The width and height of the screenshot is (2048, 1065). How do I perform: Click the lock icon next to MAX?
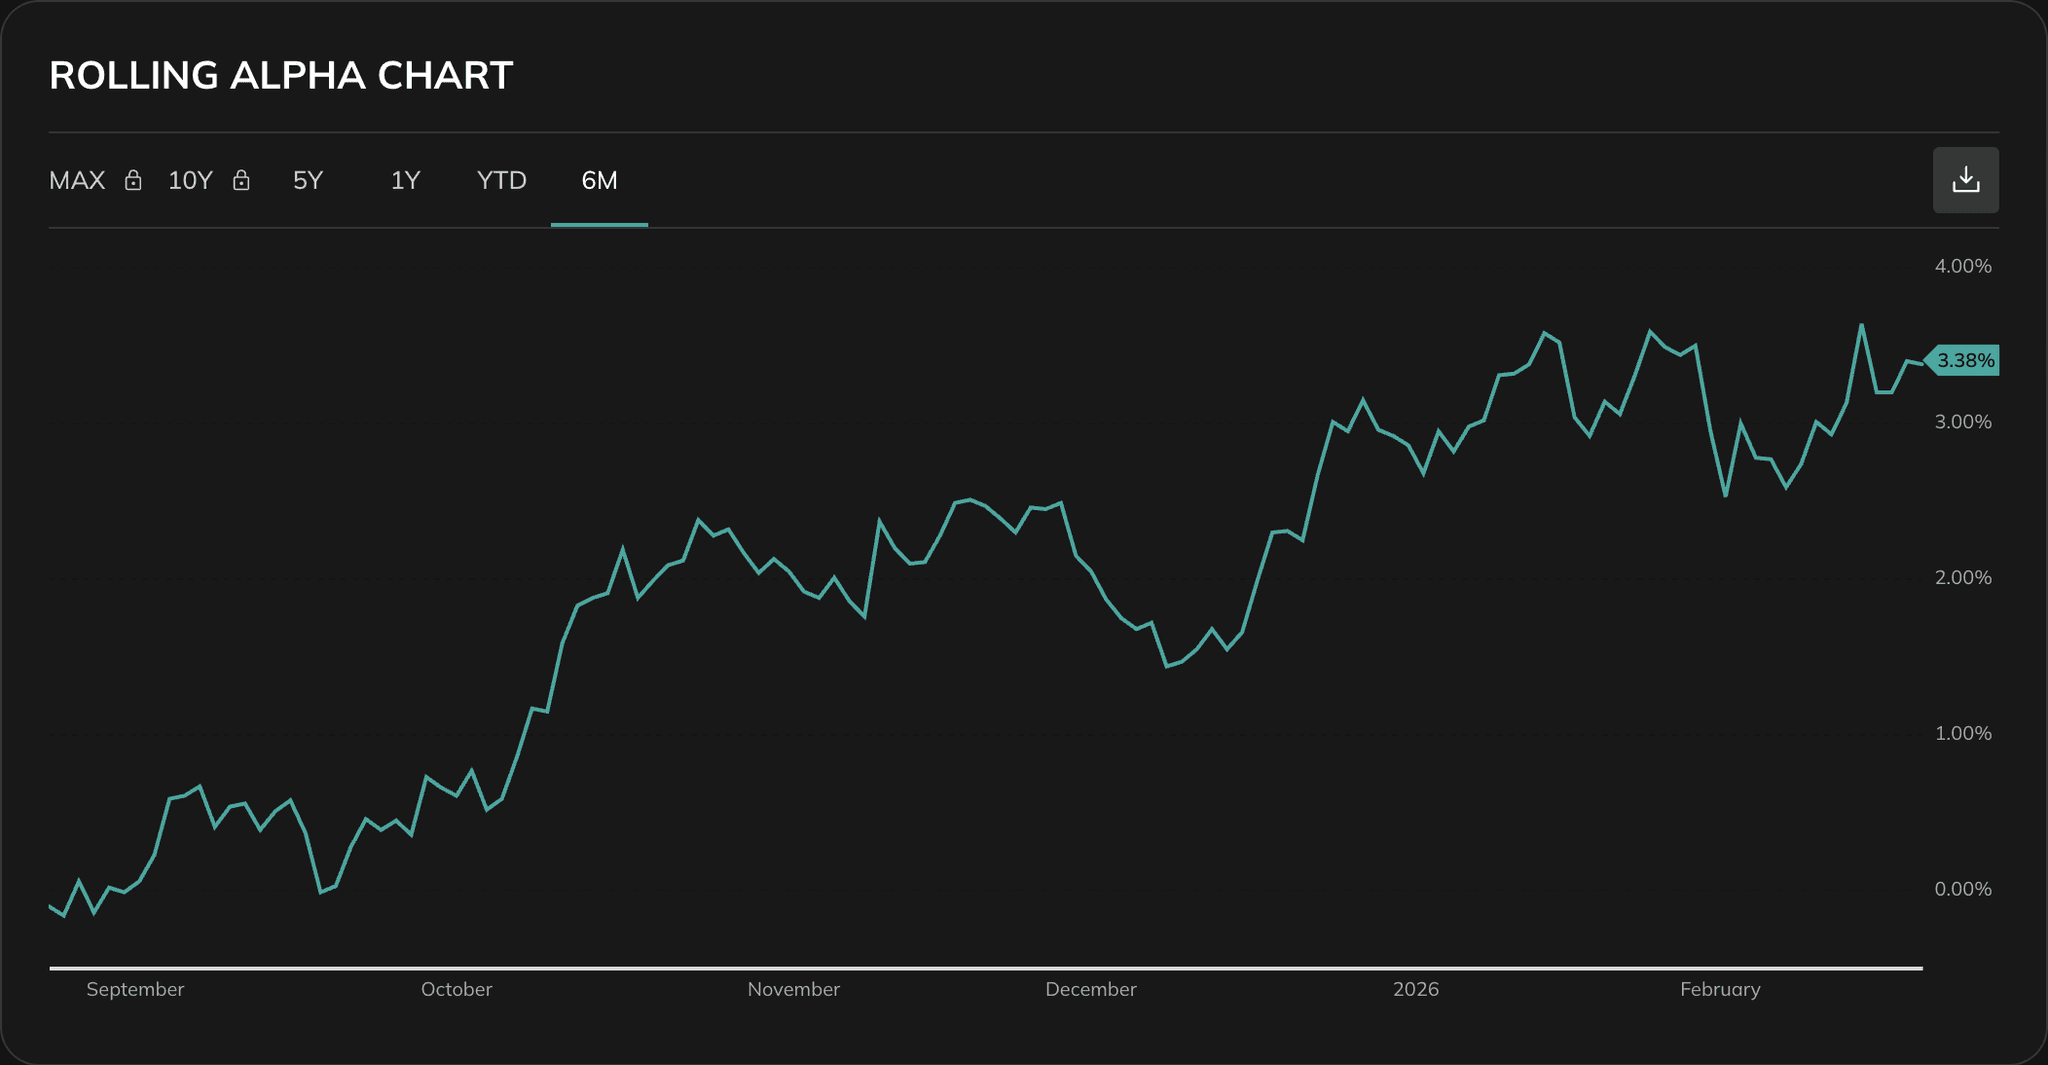coord(133,181)
